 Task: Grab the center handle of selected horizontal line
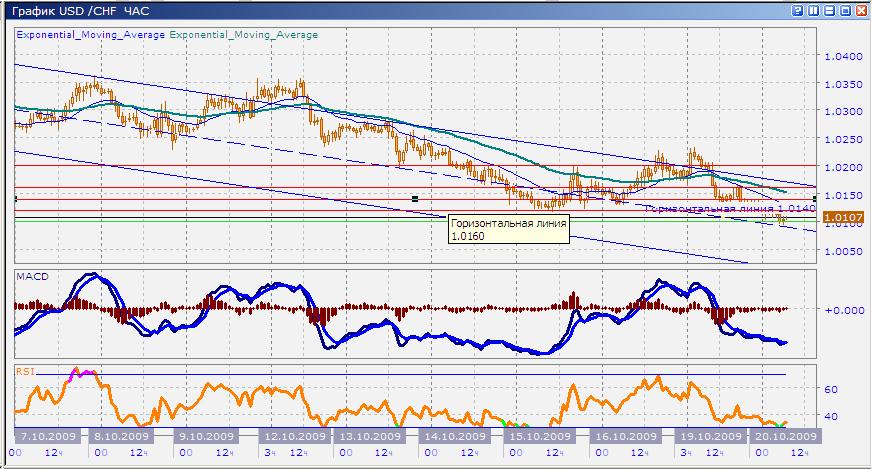415,199
